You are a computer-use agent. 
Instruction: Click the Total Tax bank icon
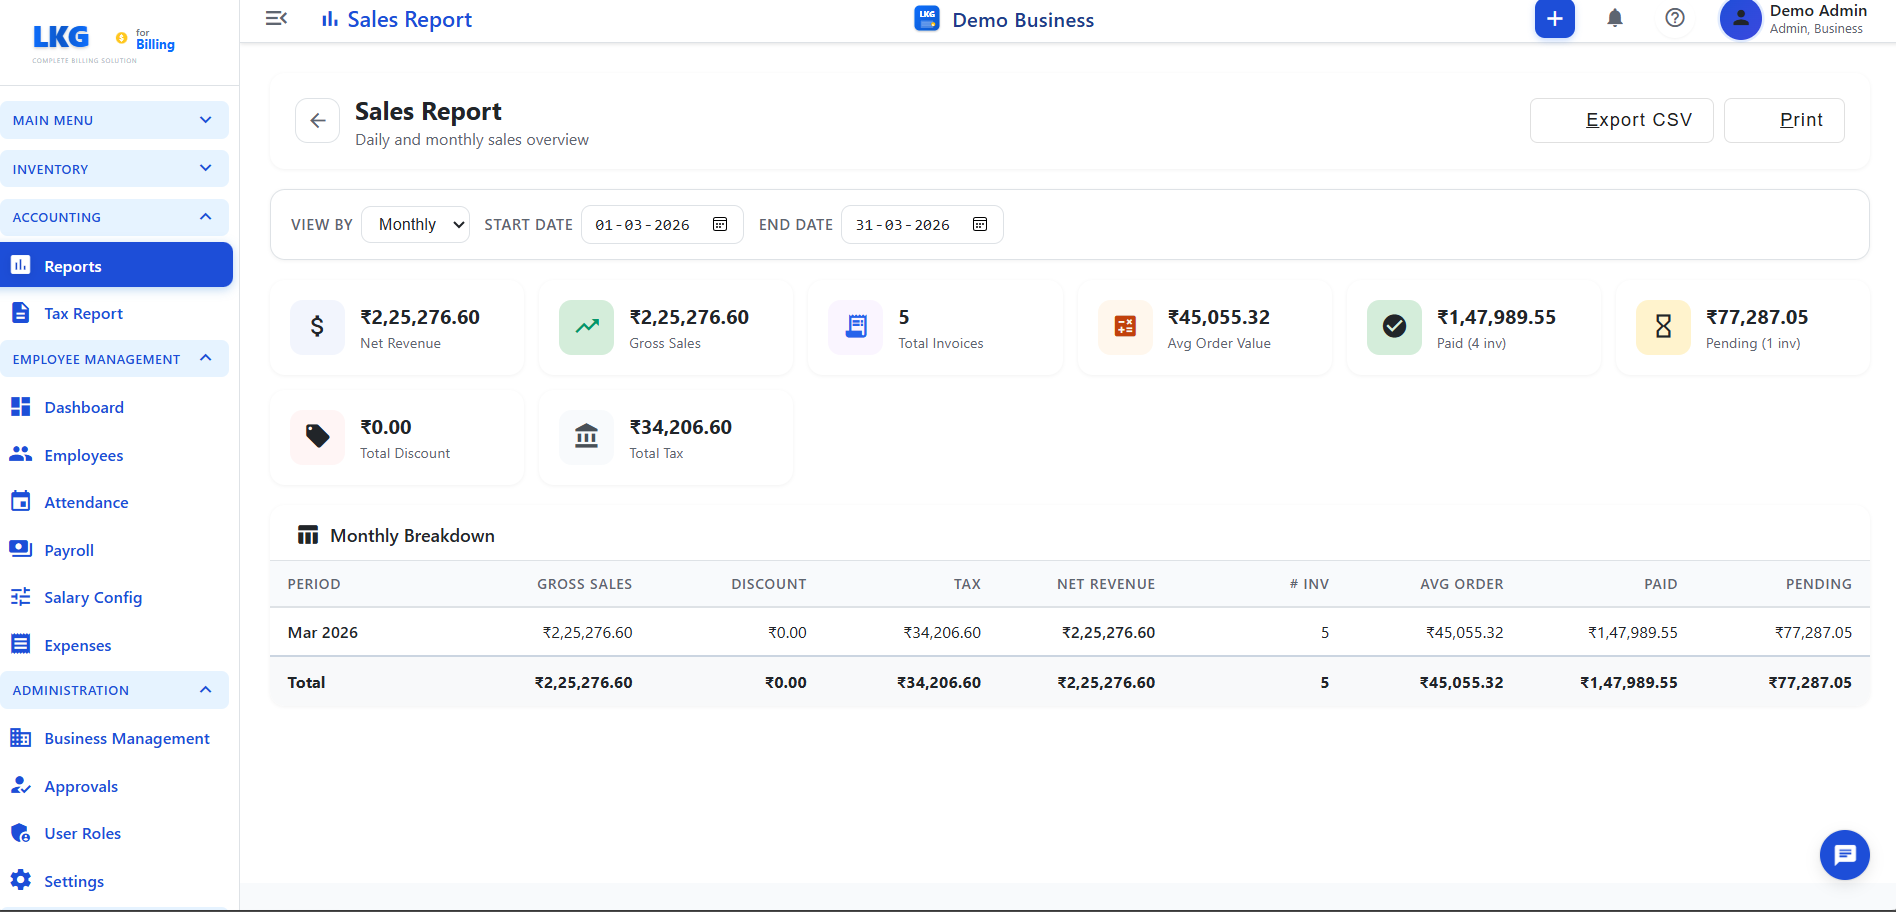(587, 437)
